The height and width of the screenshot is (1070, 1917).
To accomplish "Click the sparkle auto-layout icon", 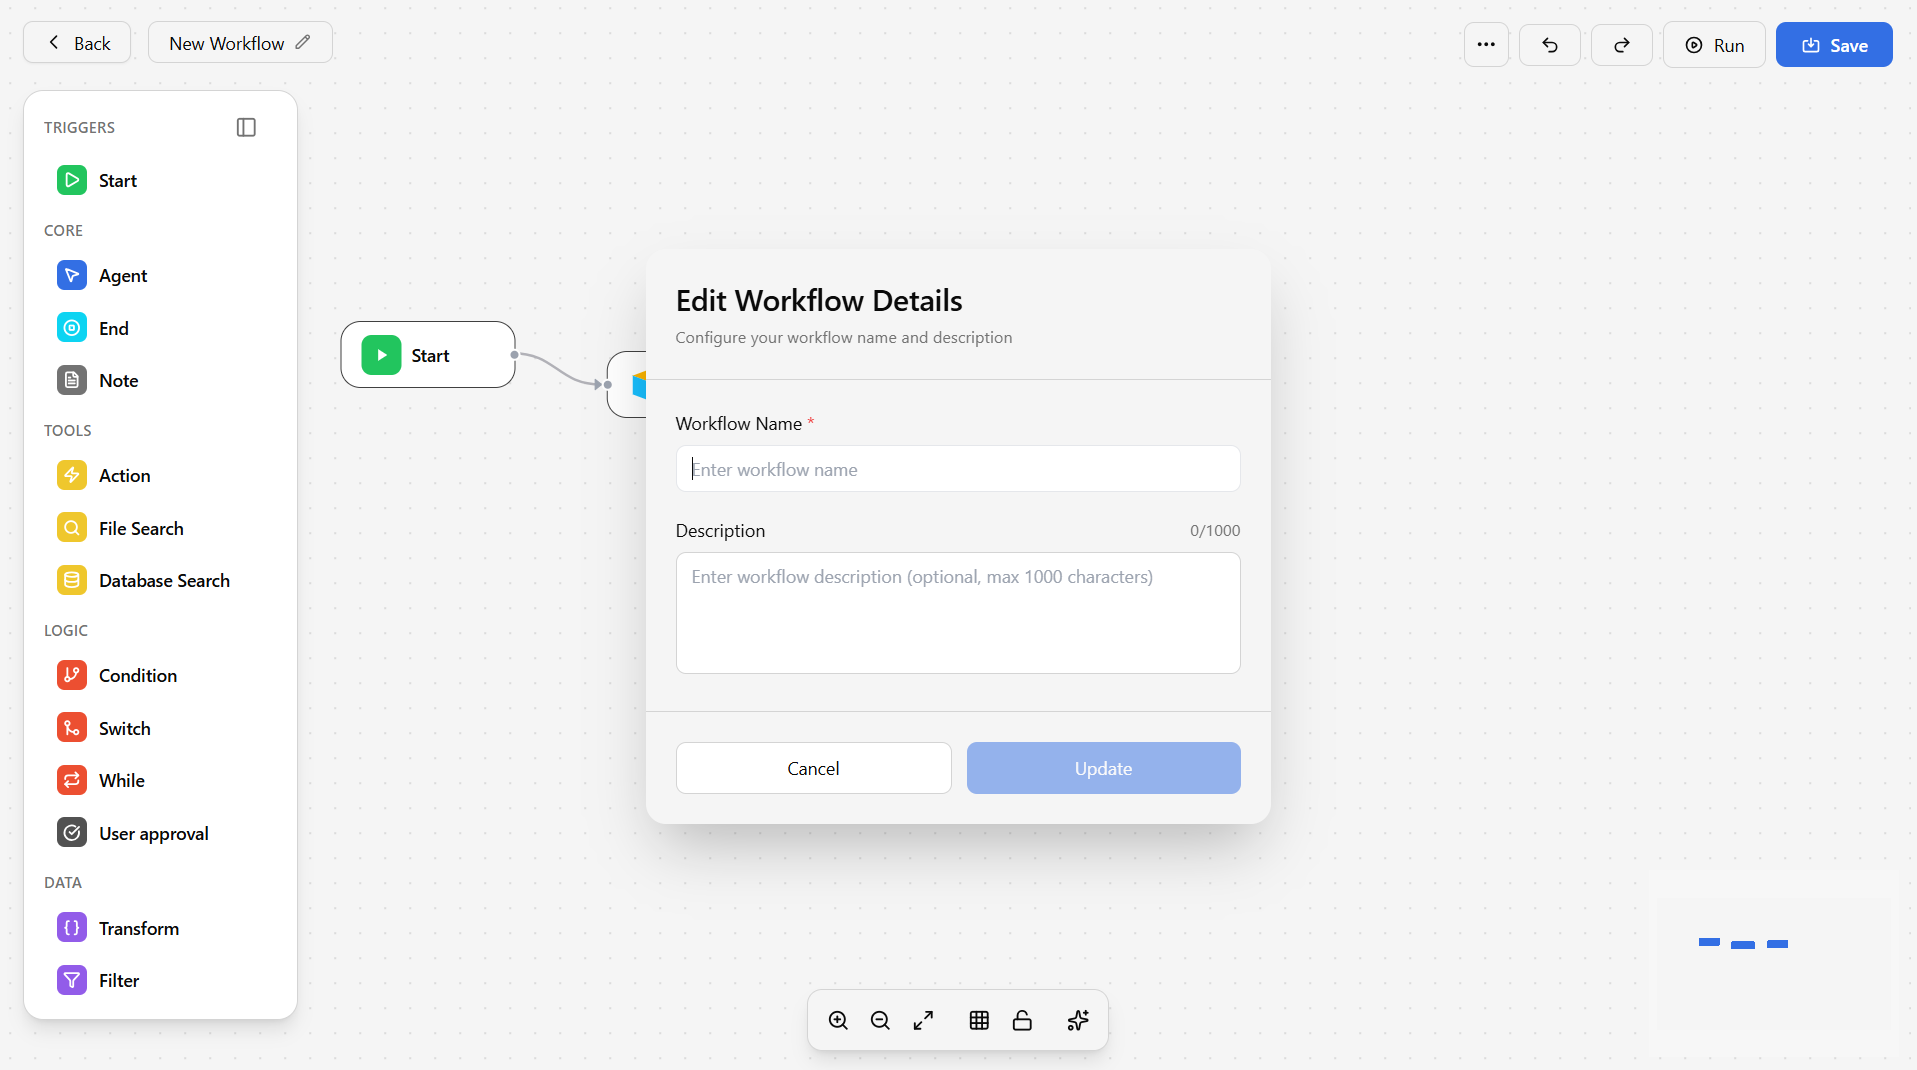I will click(x=1077, y=1020).
